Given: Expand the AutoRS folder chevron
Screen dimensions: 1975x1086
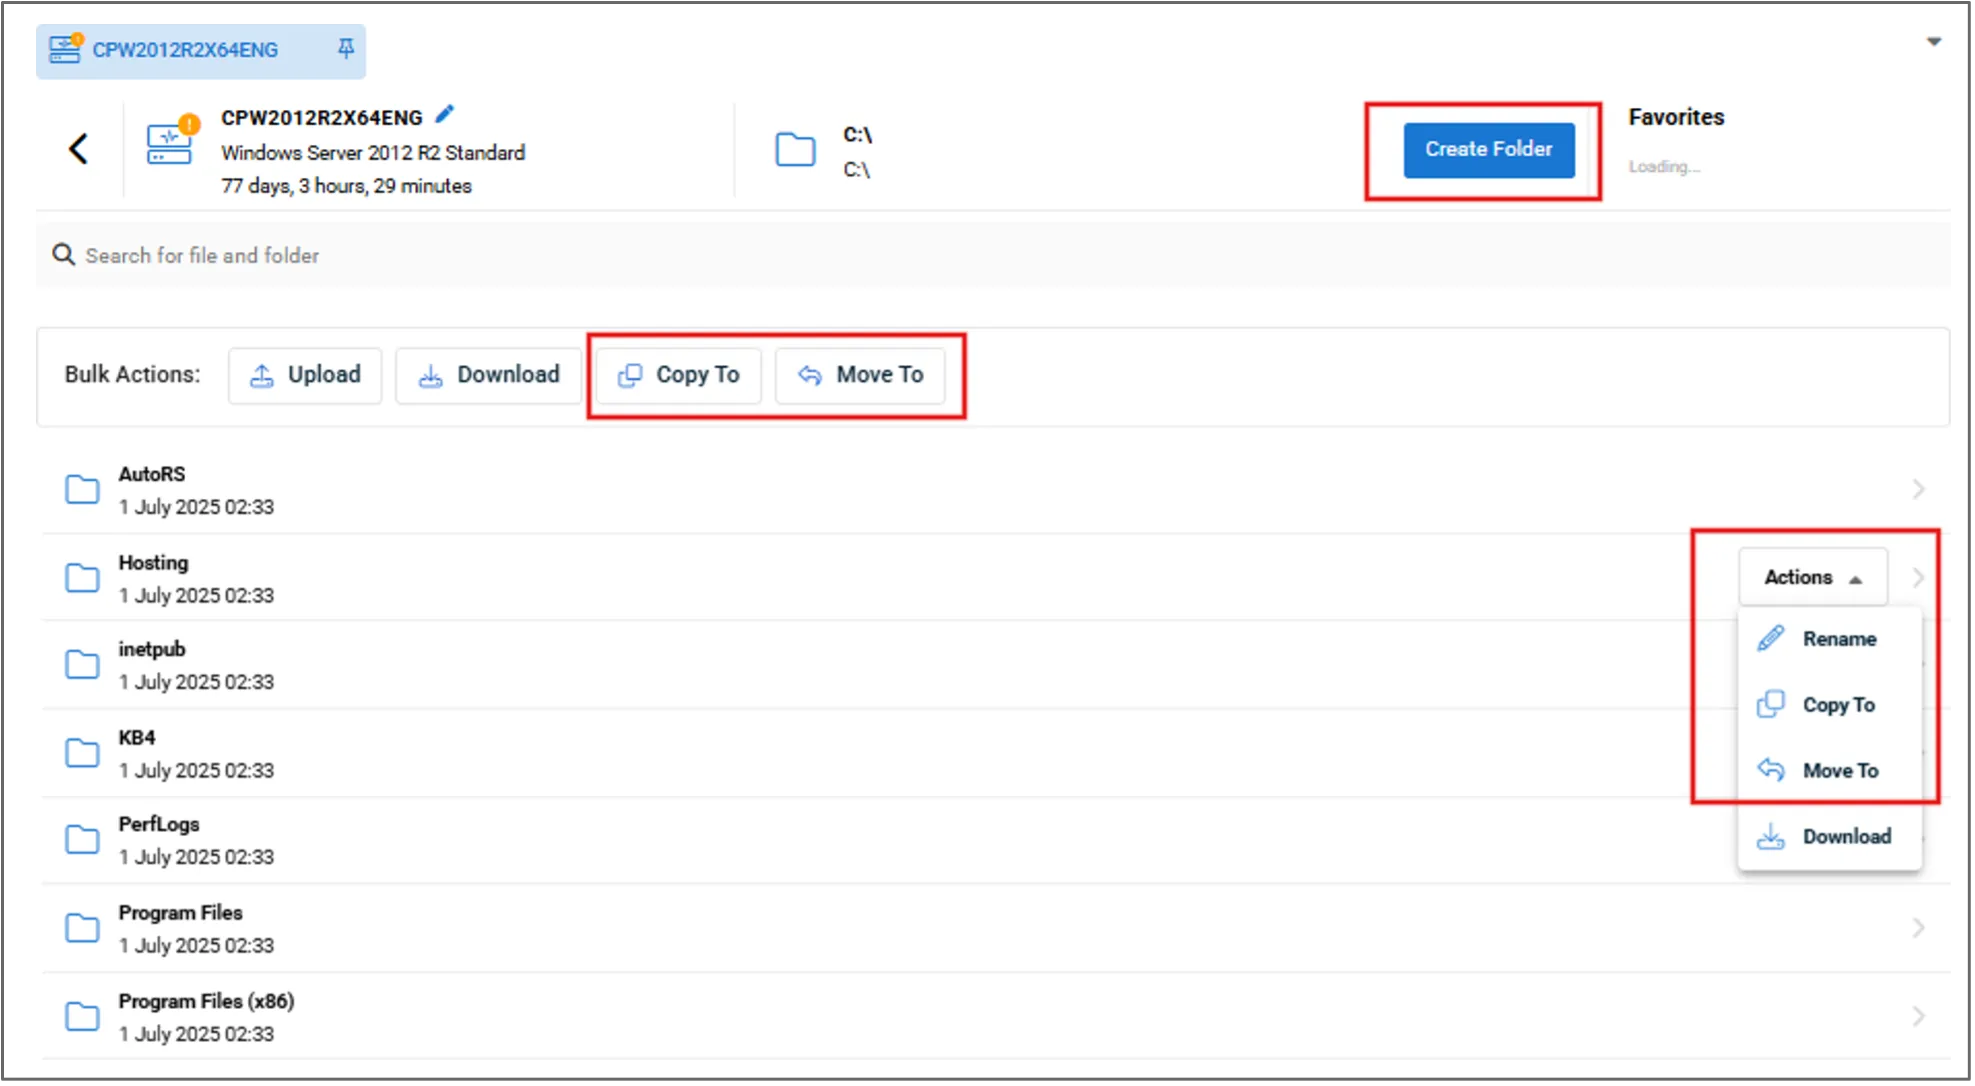Looking at the screenshot, I should tap(1917, 489).
